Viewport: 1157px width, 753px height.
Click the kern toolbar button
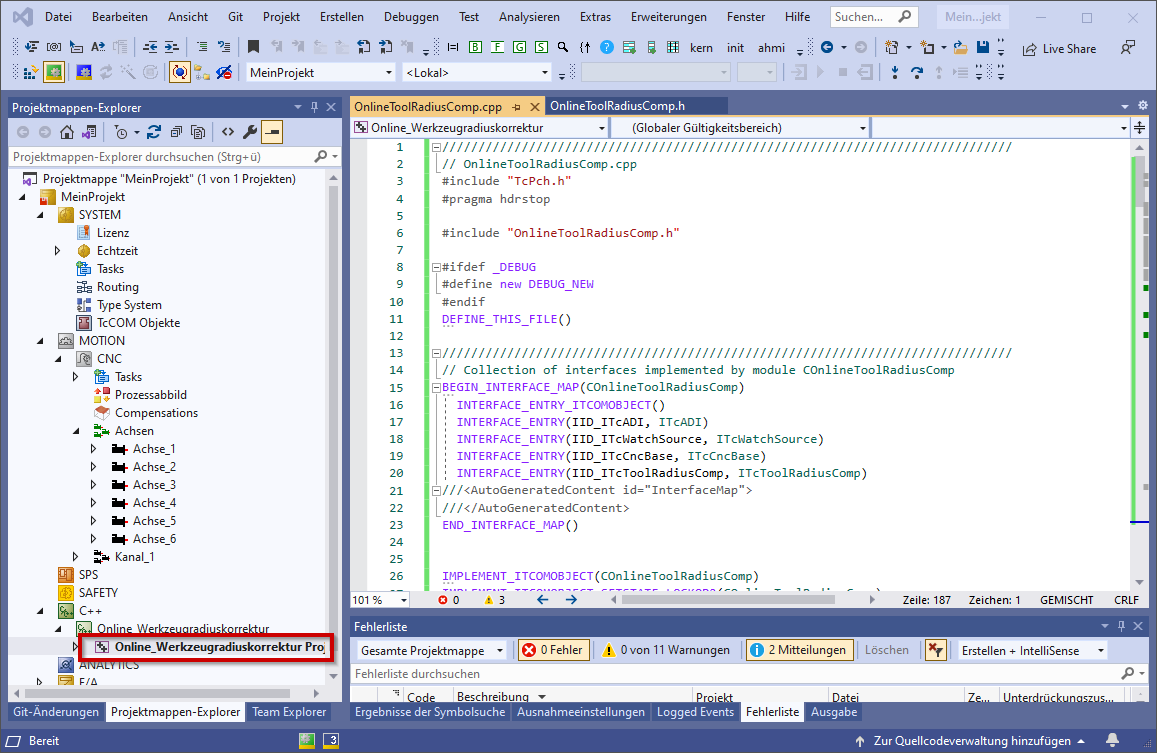[x=701, y=48]
